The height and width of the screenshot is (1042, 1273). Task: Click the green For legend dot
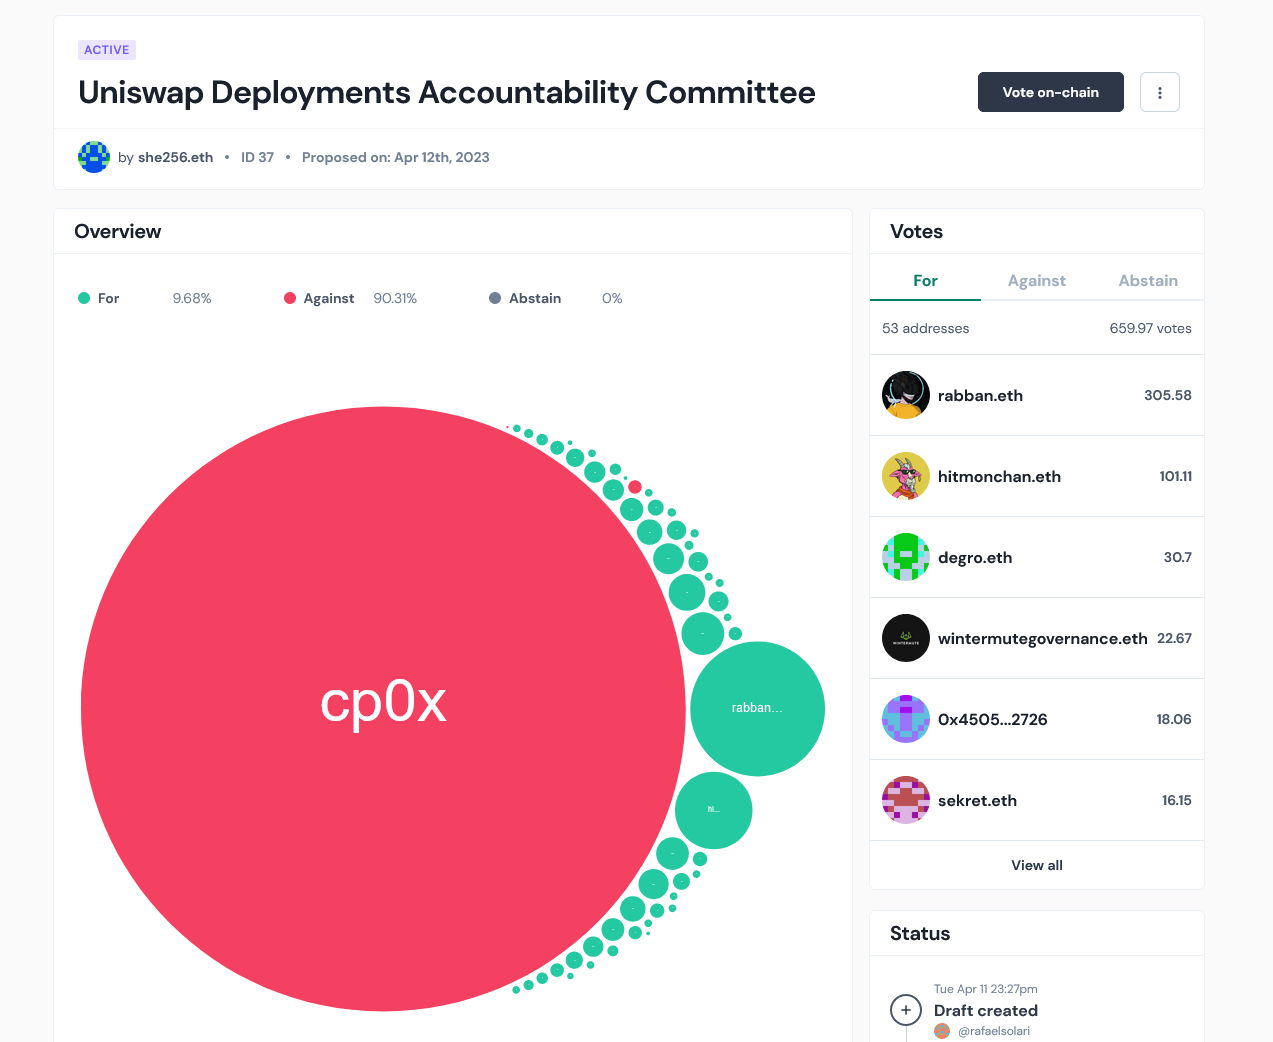click(84, 298)
